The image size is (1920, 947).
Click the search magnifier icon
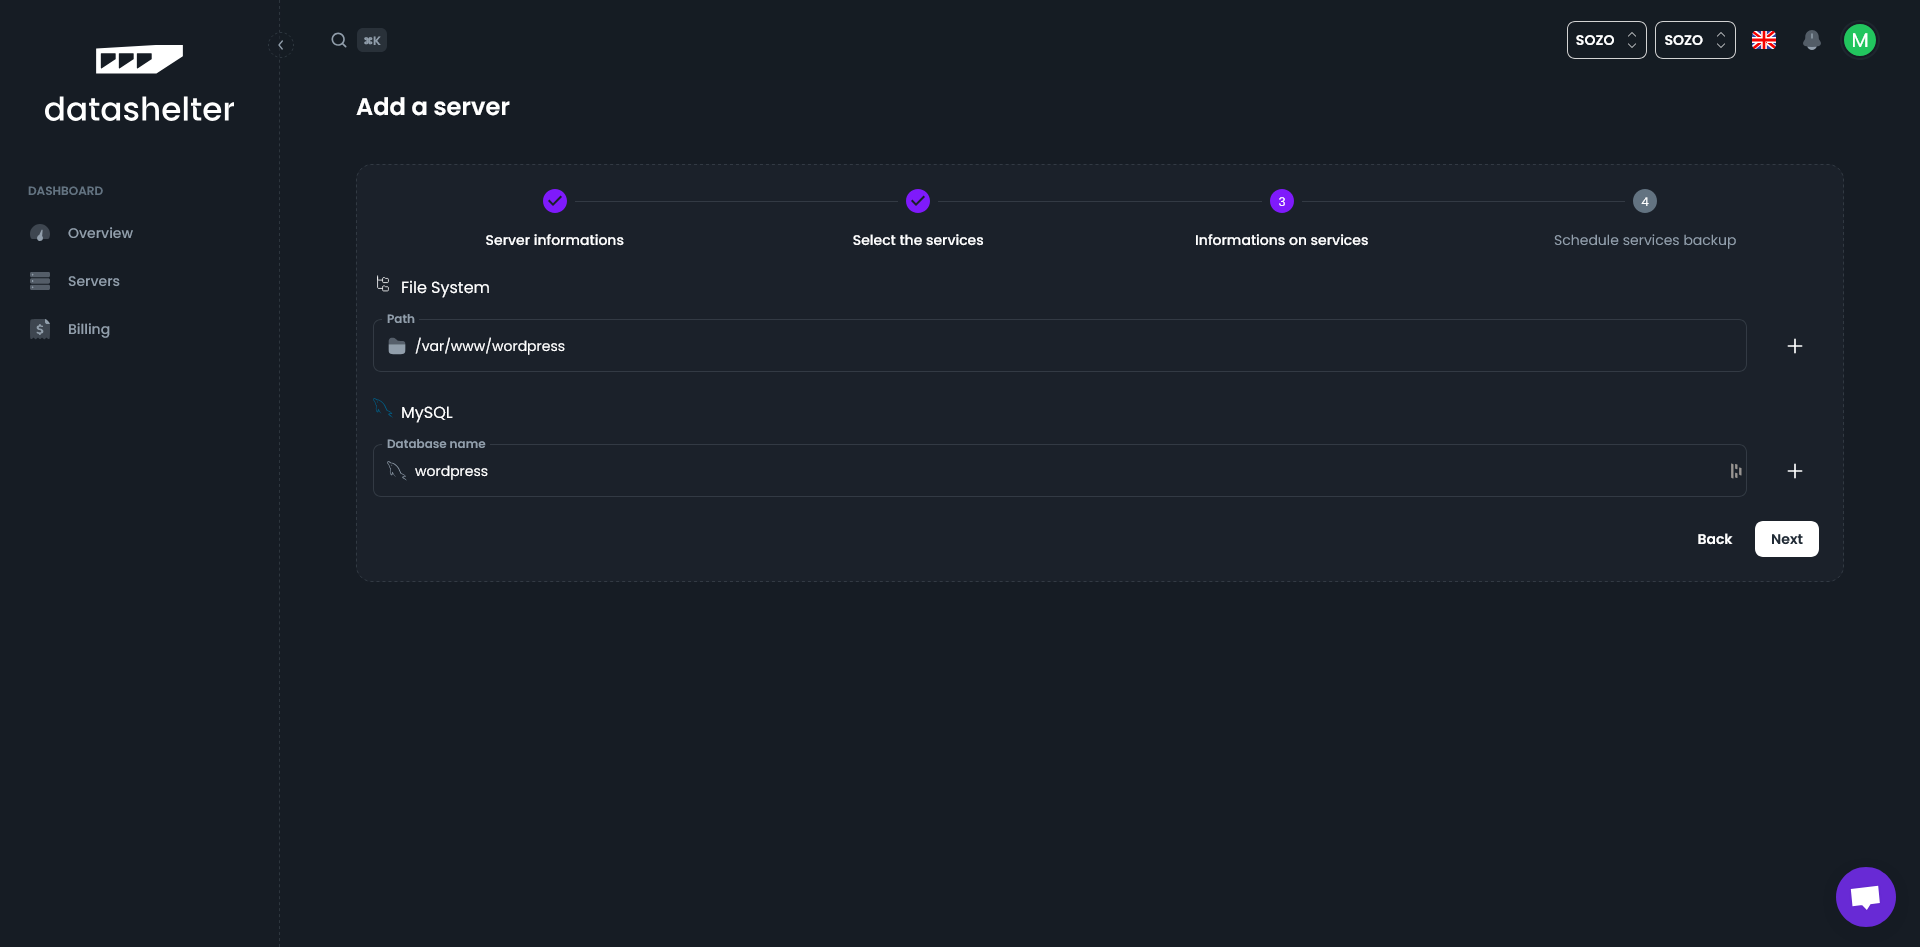[339, 40]
